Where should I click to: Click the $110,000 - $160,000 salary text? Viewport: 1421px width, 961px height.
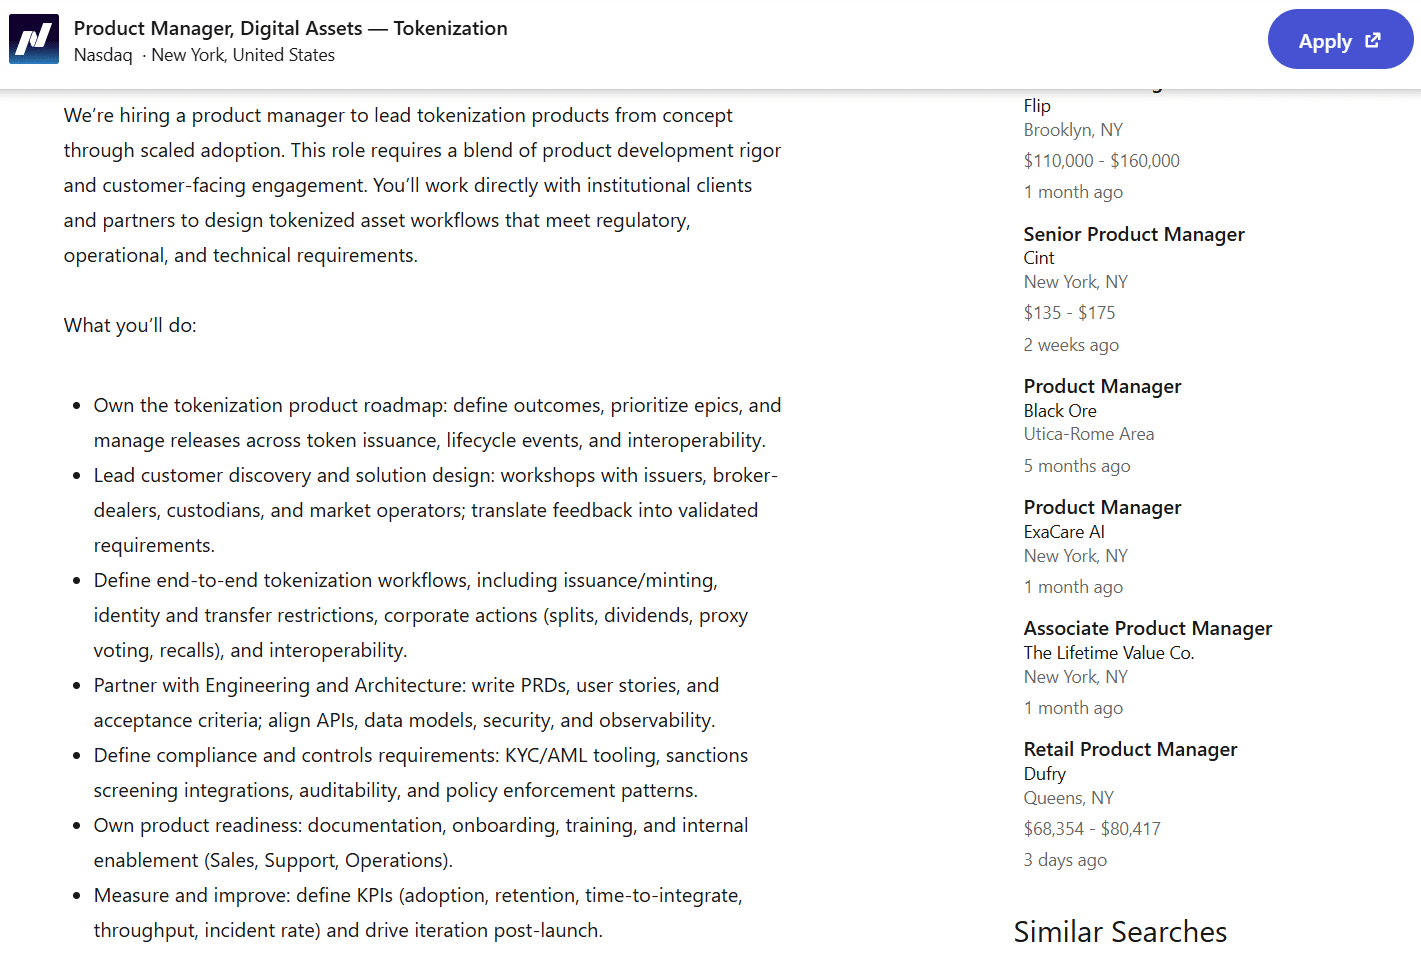coord(1101,161)
